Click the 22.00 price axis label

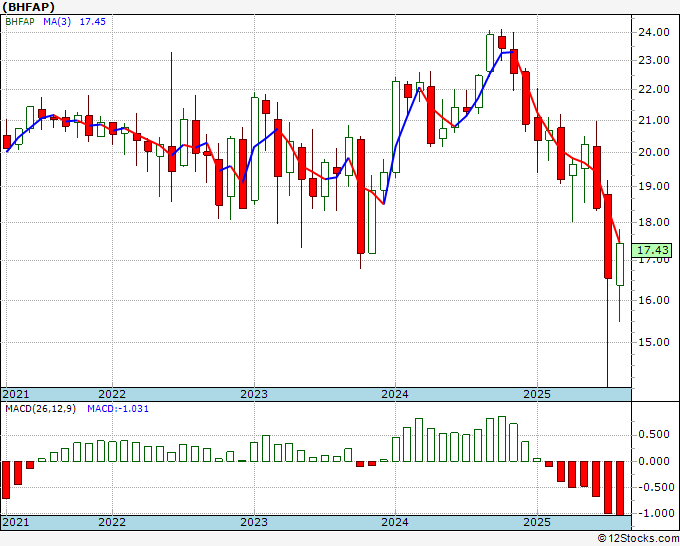pos(653,90)
